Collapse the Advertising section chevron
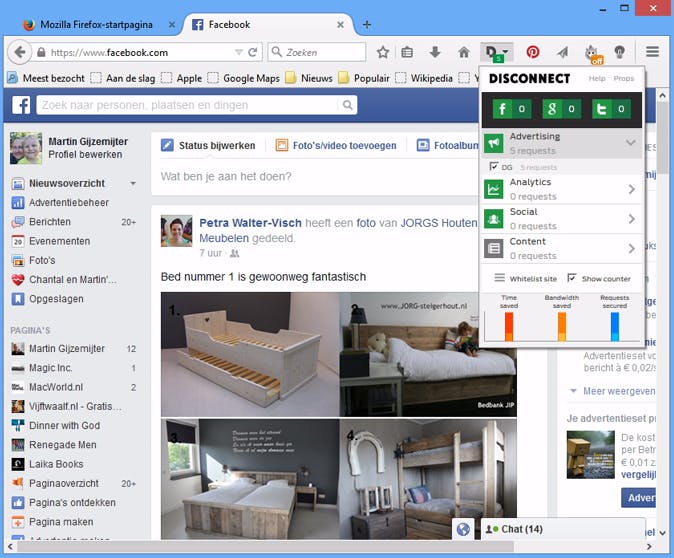The width and height of the screenshot is (674, 558). [630, 142]
